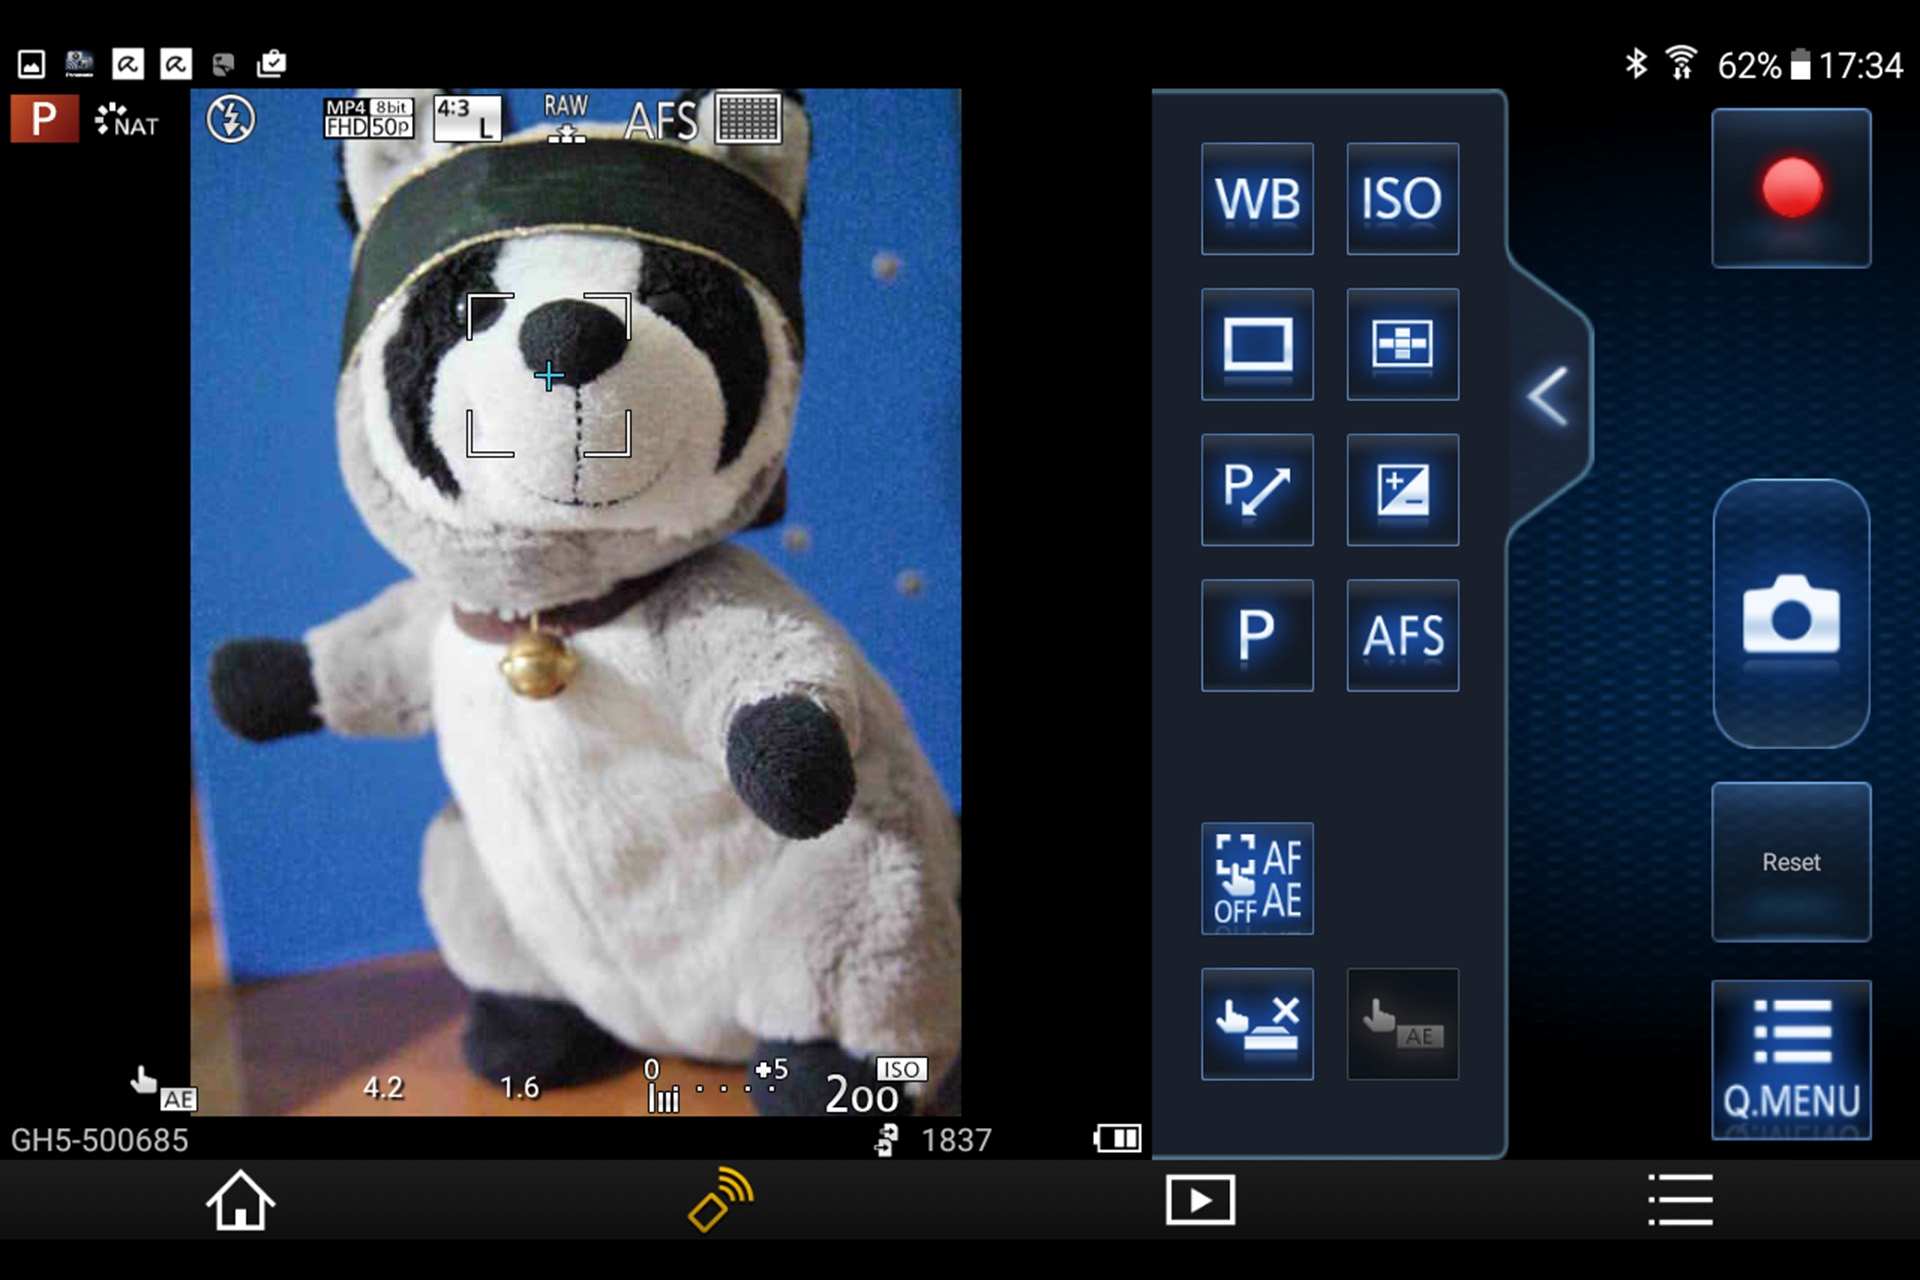Open the flash setting from the live view
The image size is (1920, 1280).
(x=229, y=120)
